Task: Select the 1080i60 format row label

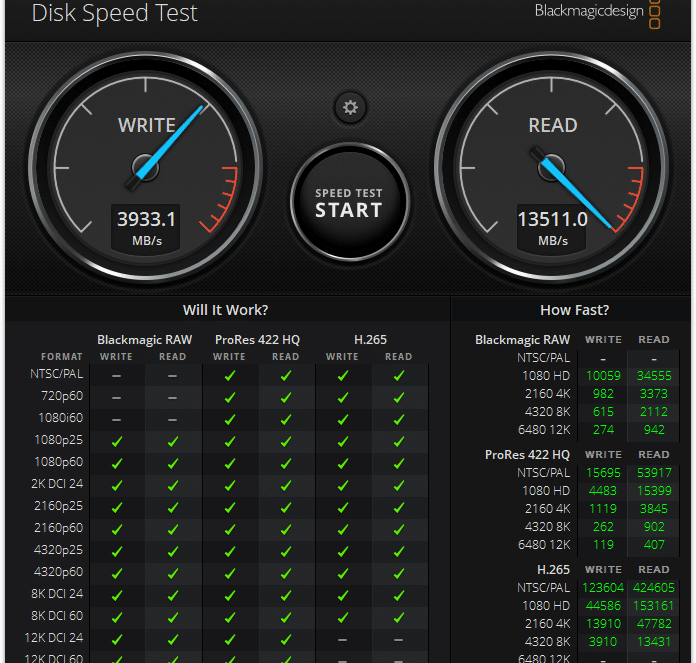Action: click(x=60, y=418)
